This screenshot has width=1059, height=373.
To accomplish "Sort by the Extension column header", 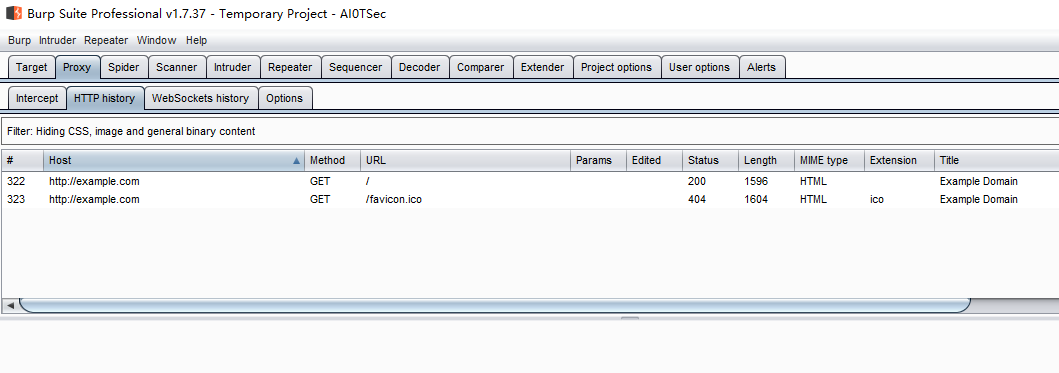I will pos(899,160).
